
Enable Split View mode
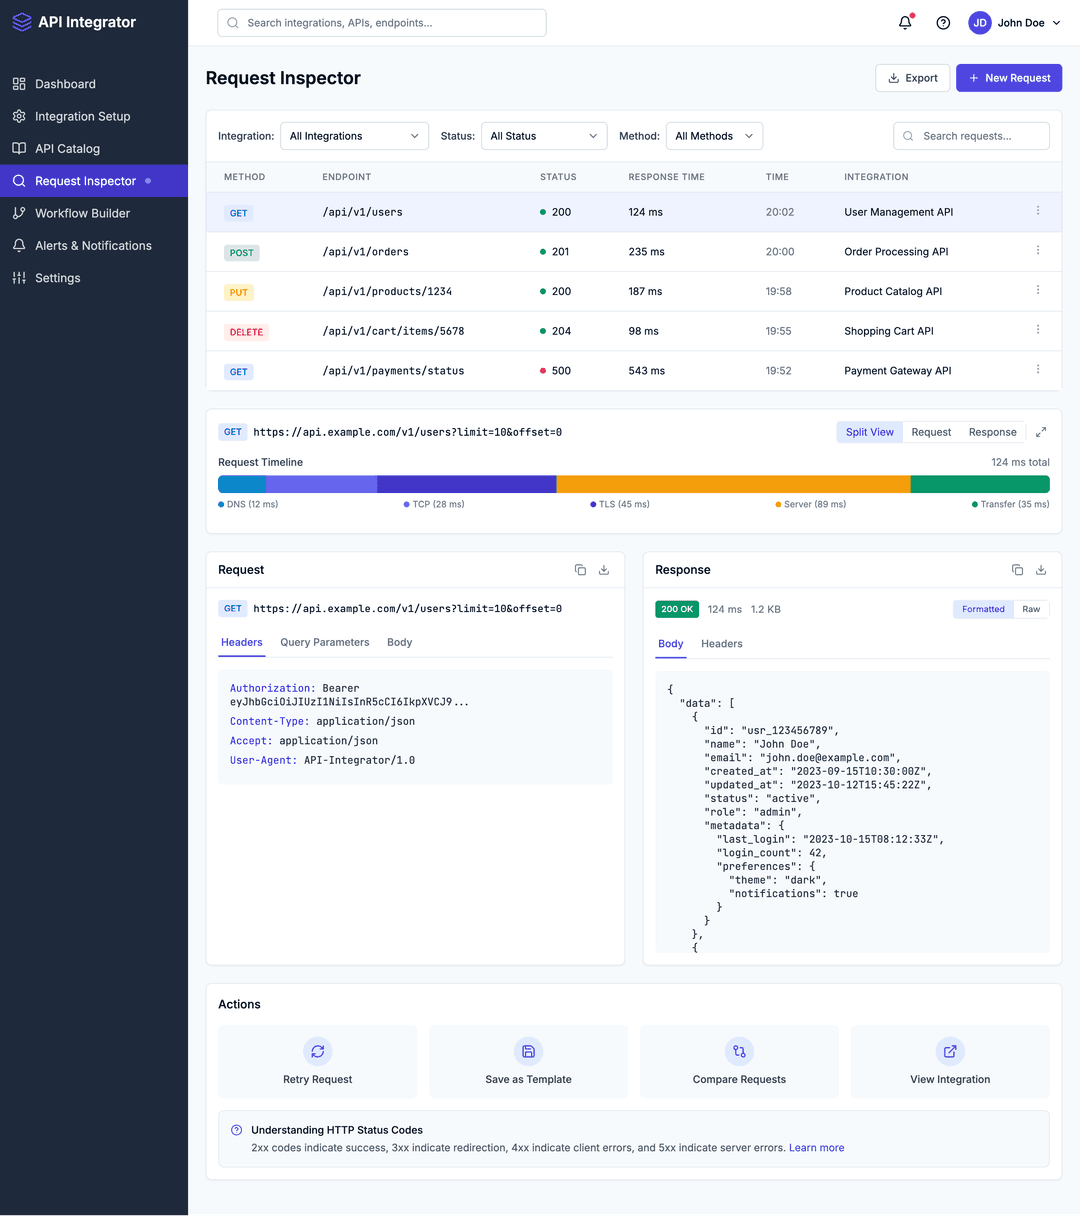click(869, 431)
